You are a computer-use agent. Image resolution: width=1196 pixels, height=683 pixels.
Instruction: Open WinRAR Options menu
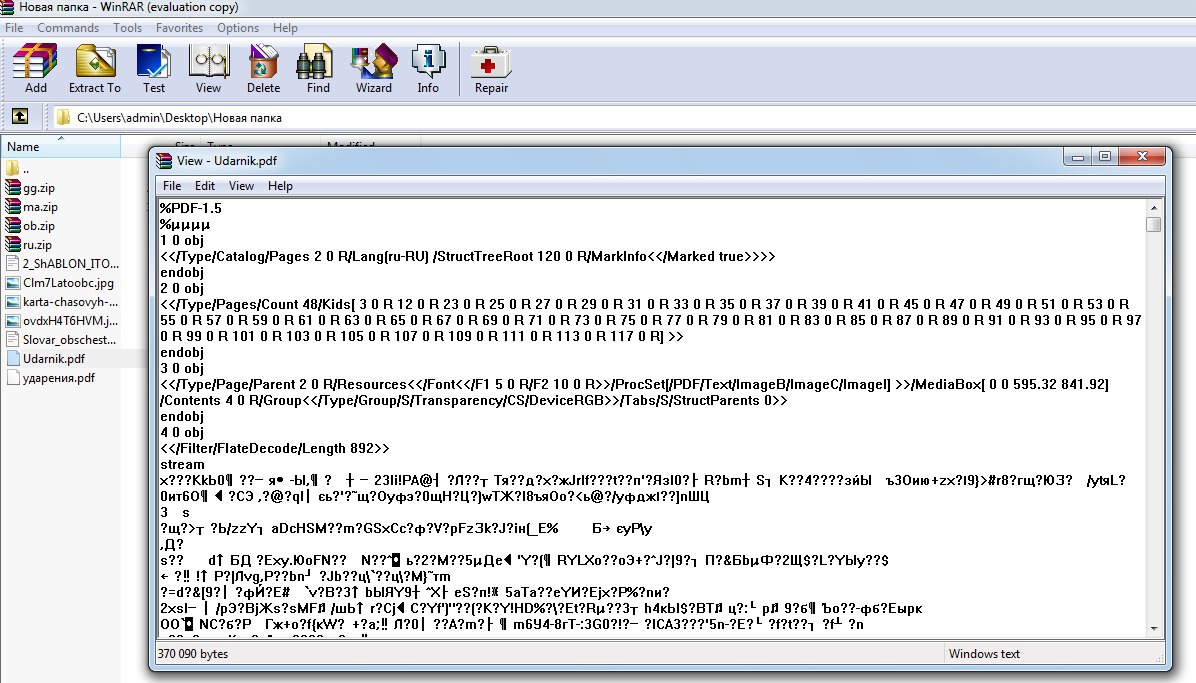click(x=238, y=27)
